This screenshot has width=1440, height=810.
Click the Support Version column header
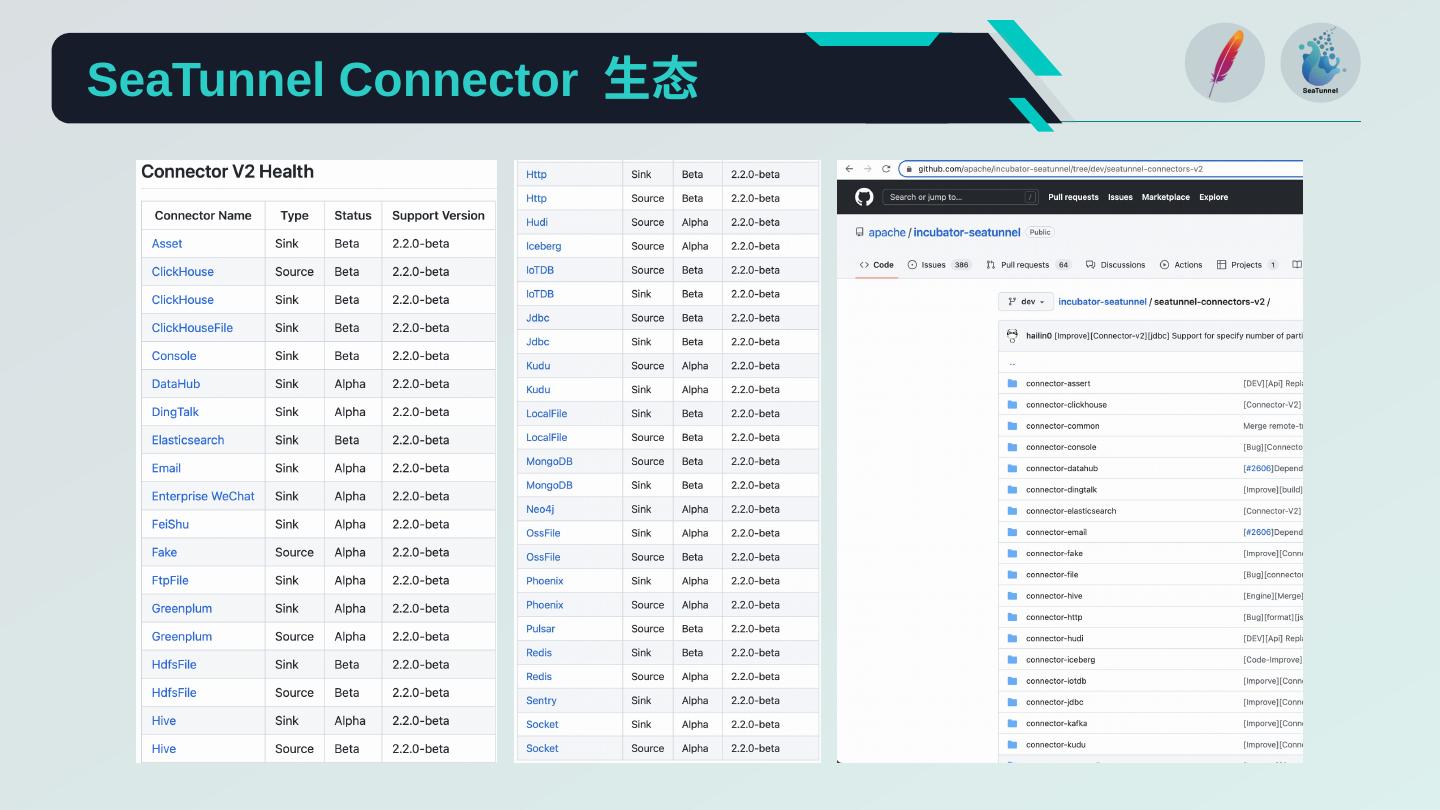438,215
